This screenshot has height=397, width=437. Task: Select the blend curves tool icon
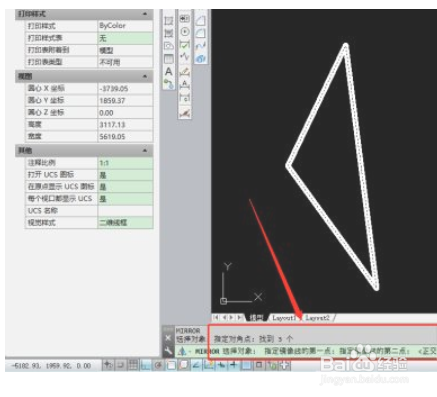pos(200,46)
